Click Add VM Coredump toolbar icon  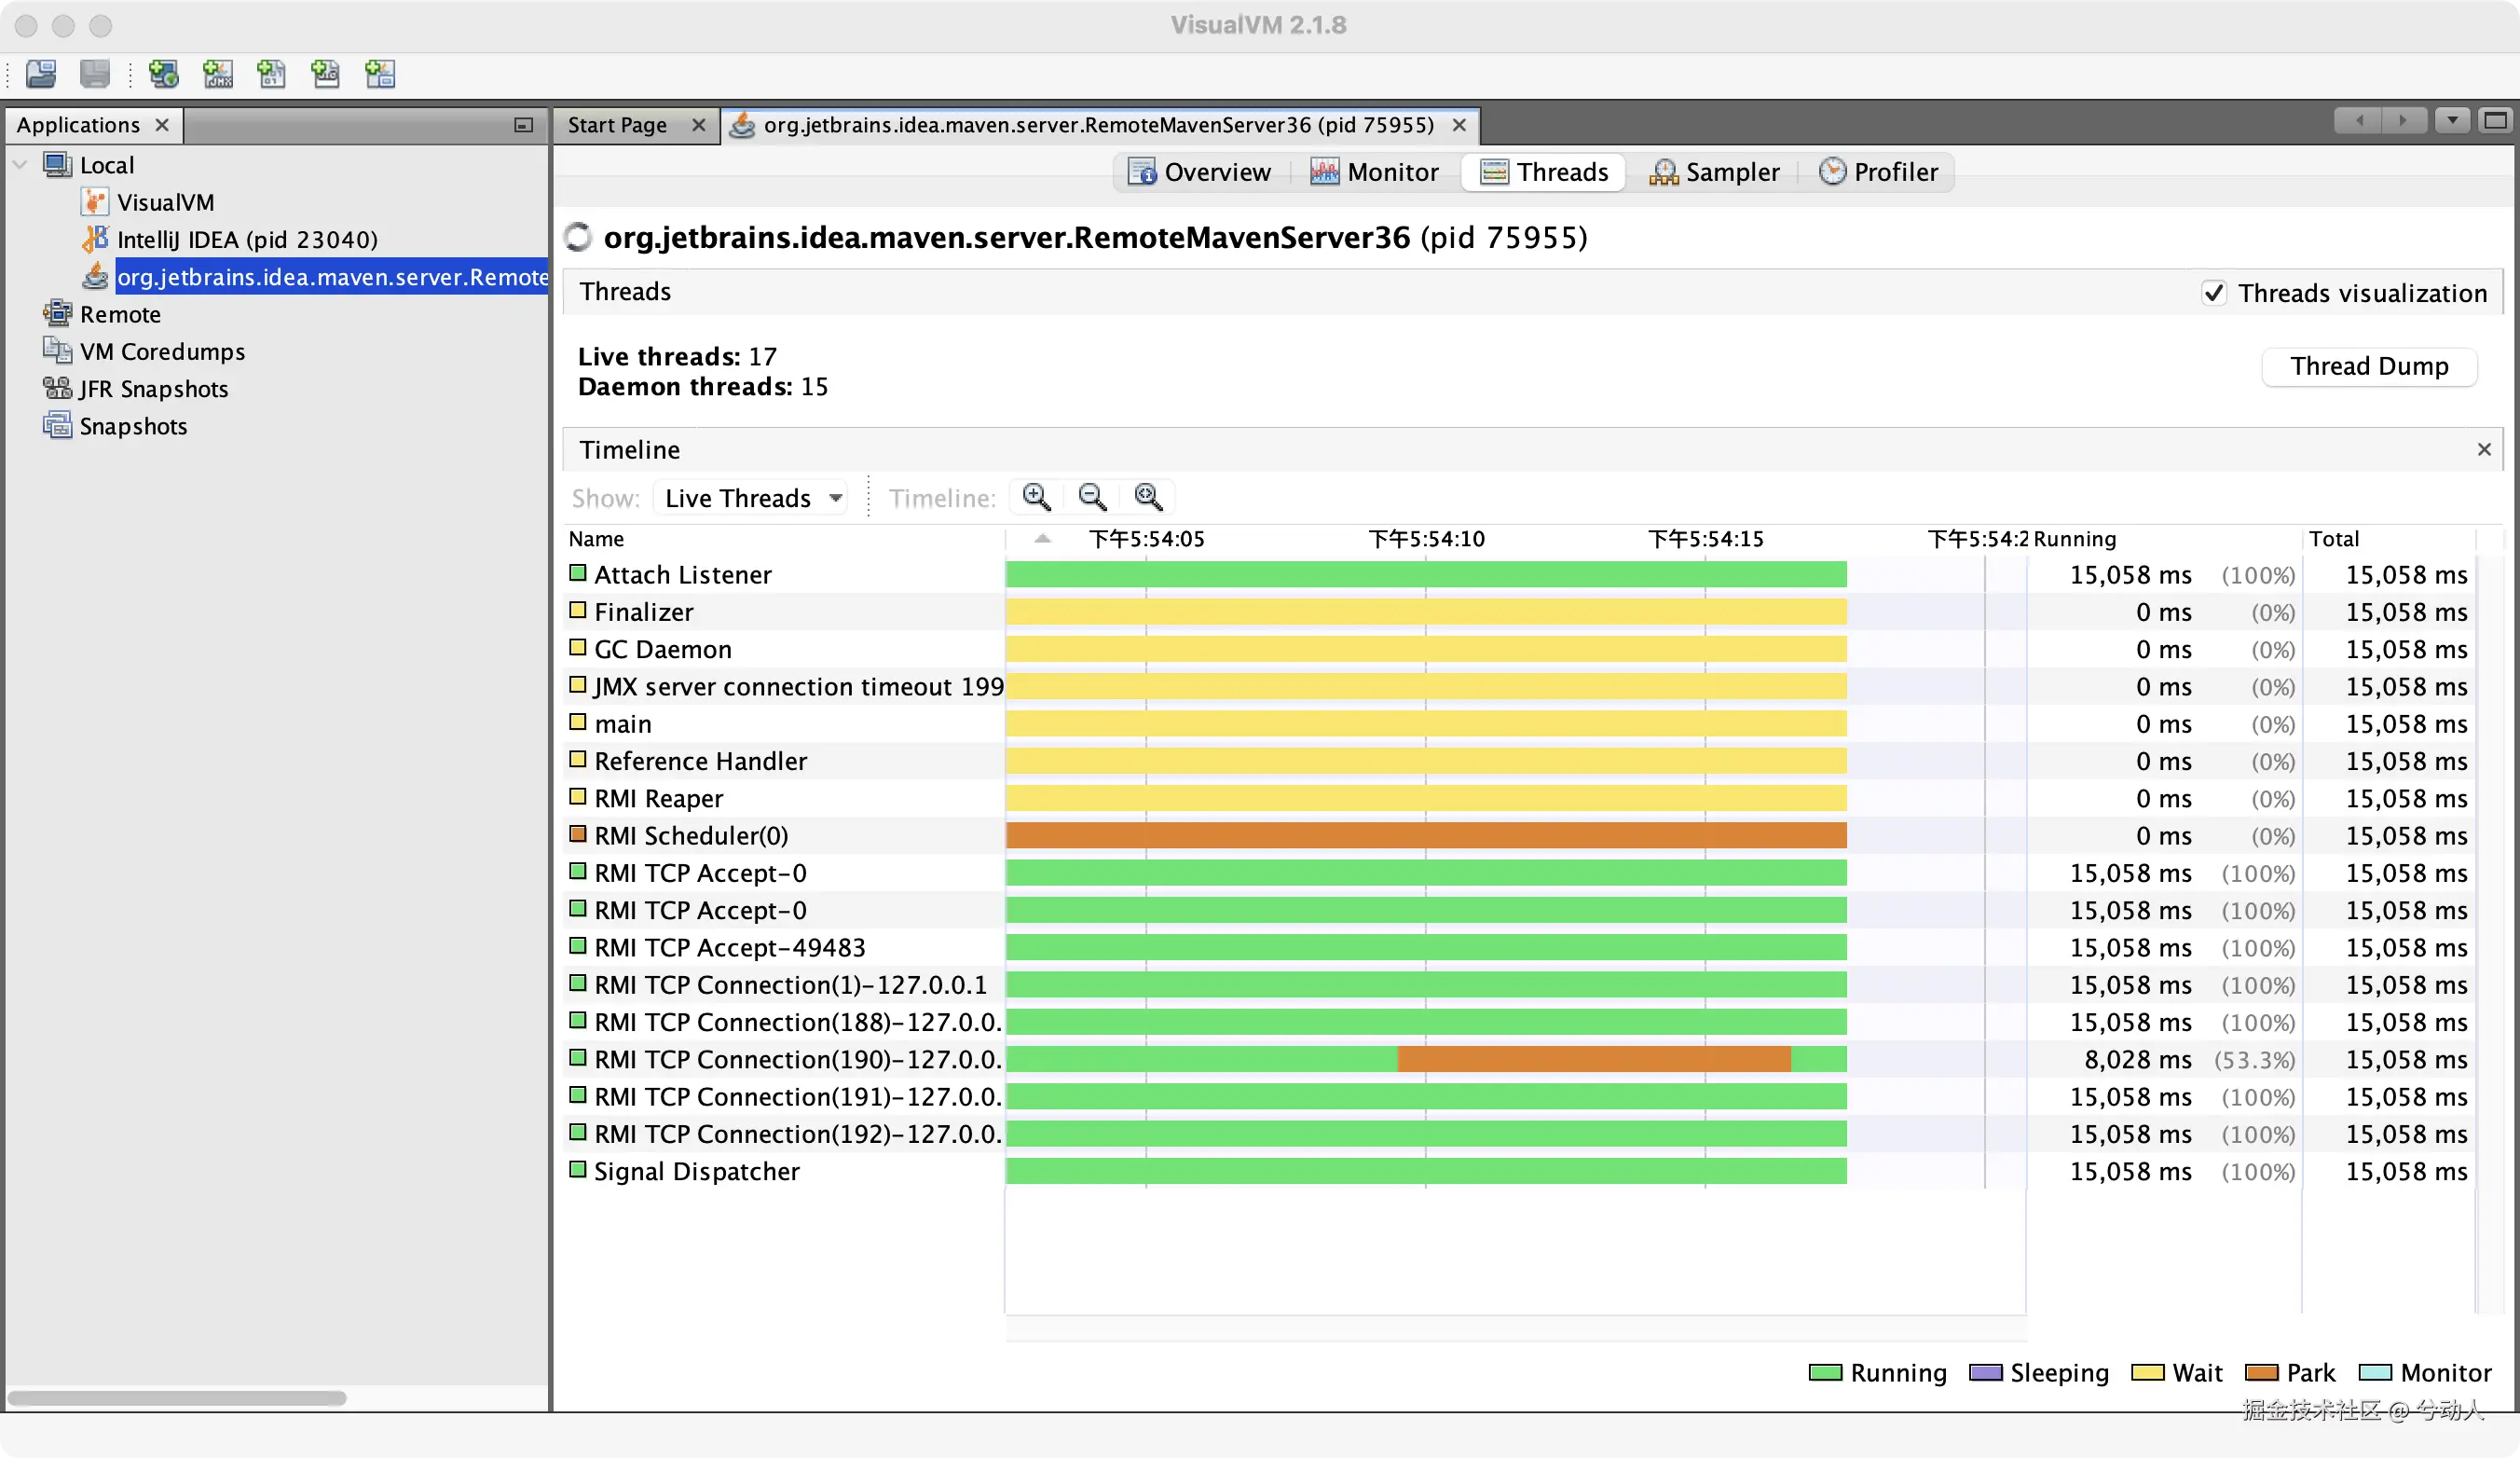click(271, 73)
